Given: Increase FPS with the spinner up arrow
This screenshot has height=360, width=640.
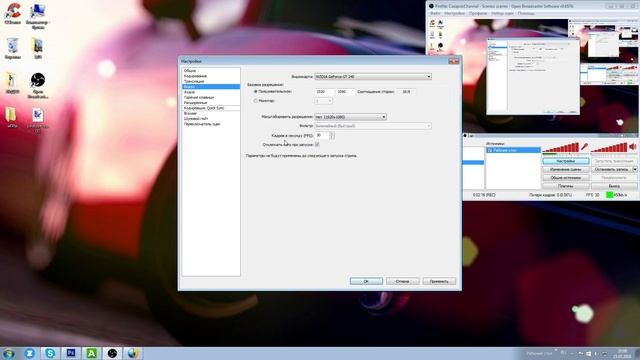Looking at the screenshot, I should [x=332, y=133].
